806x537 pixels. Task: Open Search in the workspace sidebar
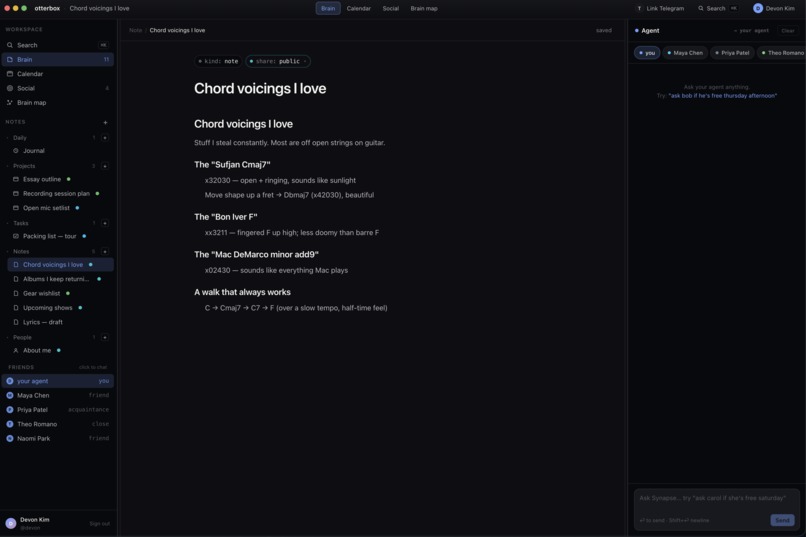58,45
